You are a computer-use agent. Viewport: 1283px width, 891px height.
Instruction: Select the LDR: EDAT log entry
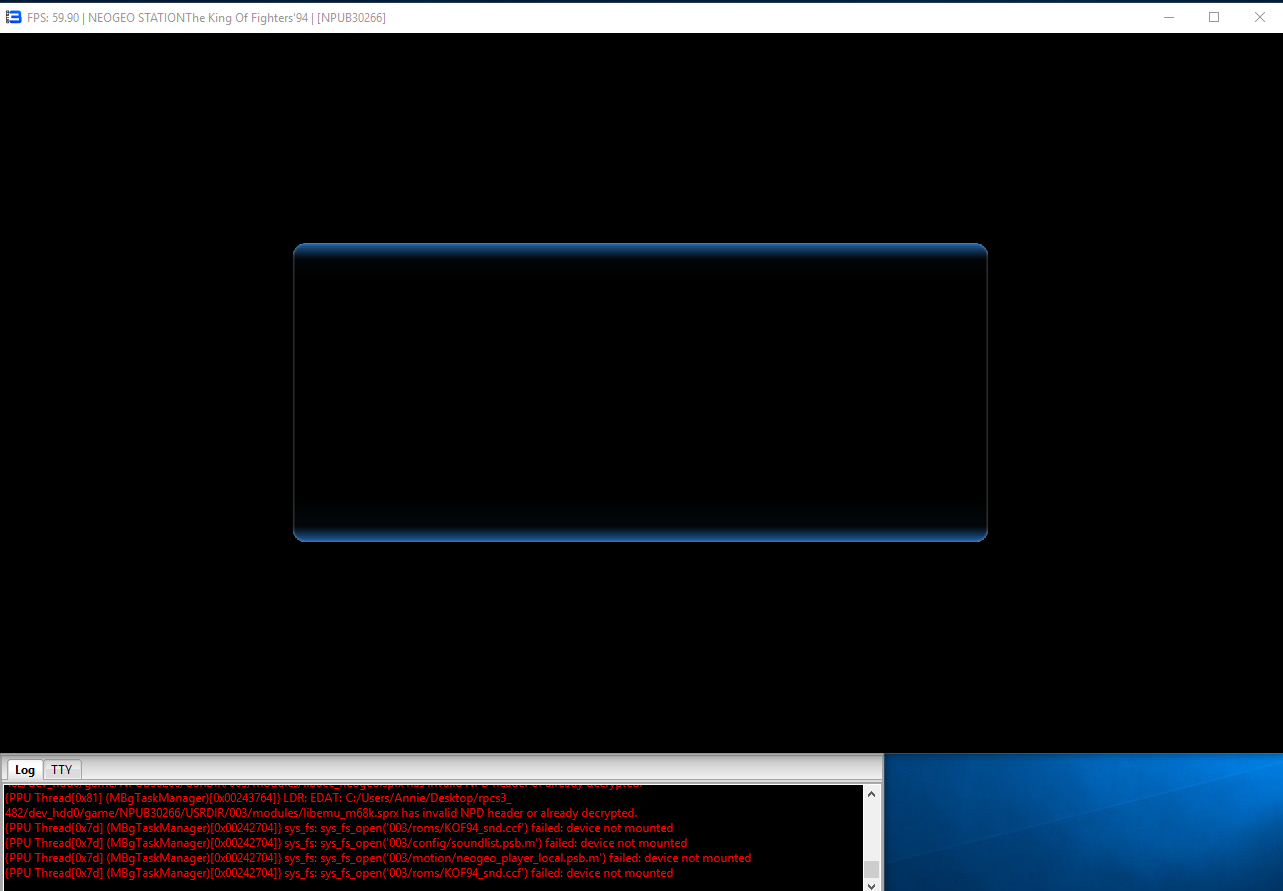pyautogui.click(x=258, y=798)
